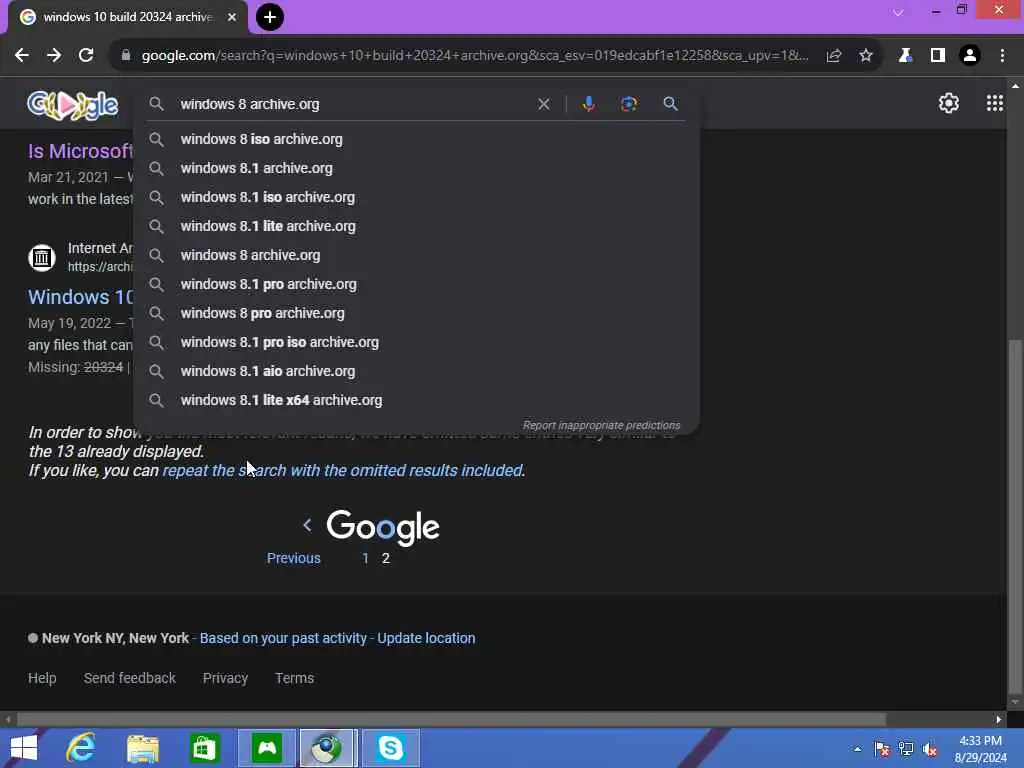Open the Xbox games taskbar icon
1024x768 pixels.
tap(267, 748)
